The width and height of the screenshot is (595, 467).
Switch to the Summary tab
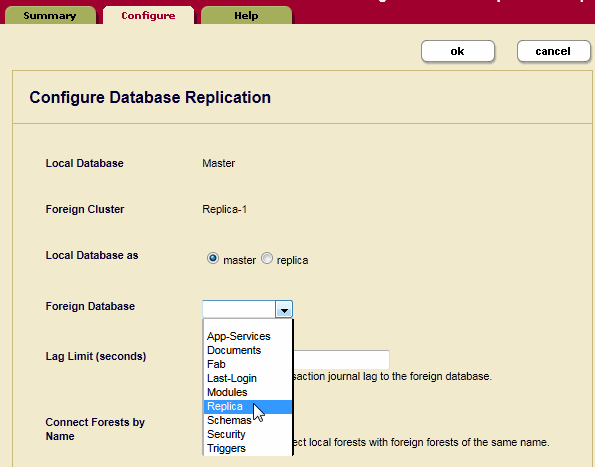(x=50, y=16)
